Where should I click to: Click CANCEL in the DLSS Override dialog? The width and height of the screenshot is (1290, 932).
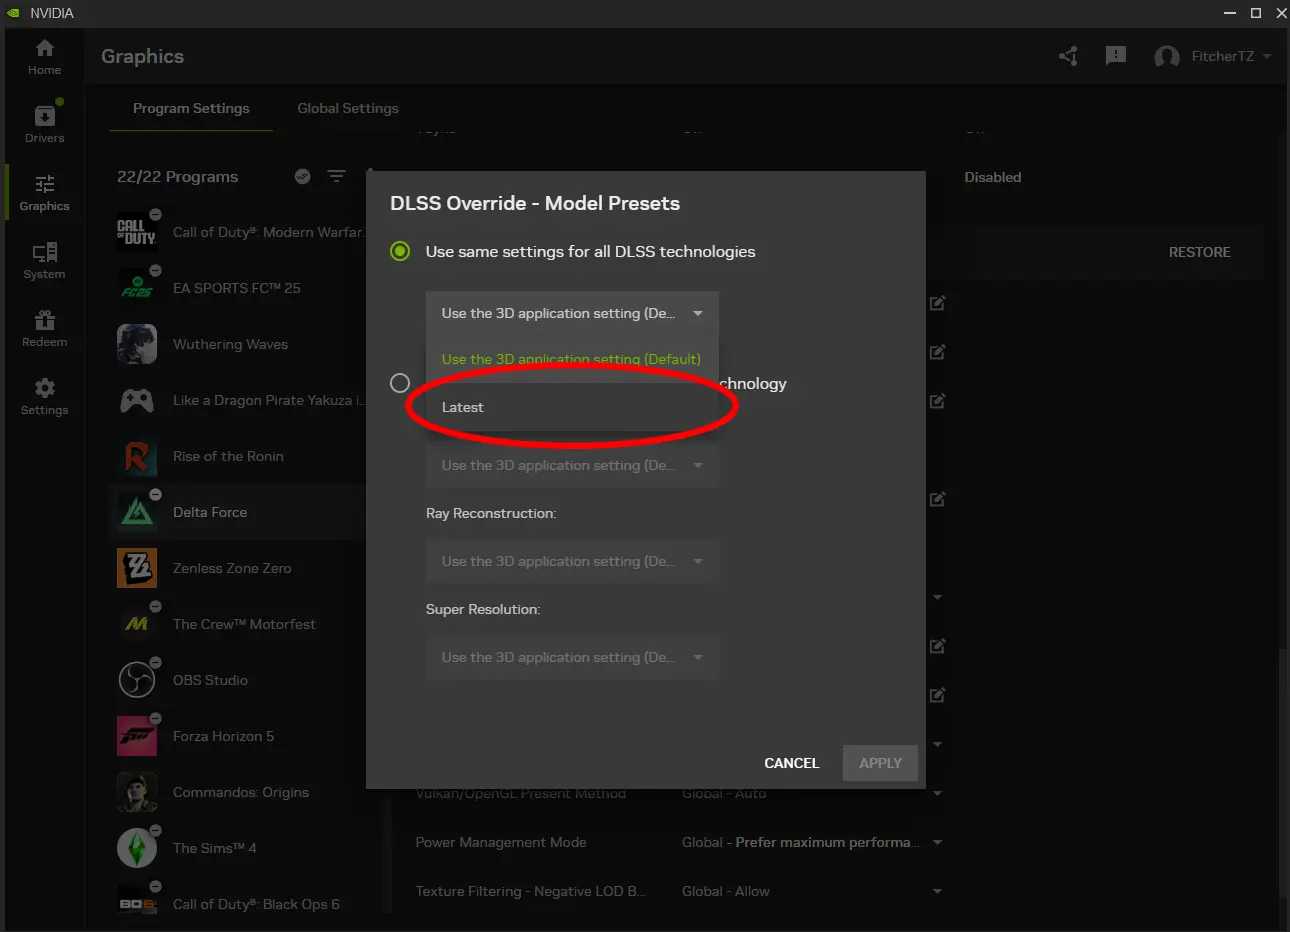(791, 763)
